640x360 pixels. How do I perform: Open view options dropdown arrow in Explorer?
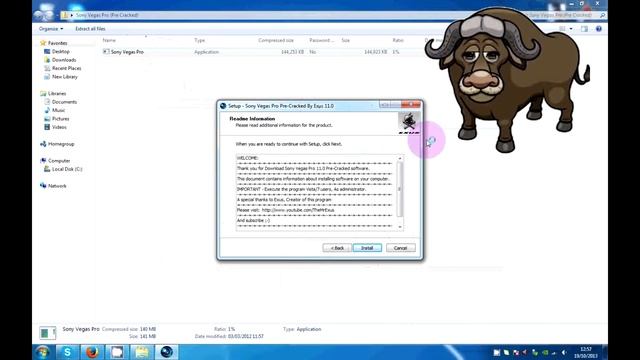[571, 29]
